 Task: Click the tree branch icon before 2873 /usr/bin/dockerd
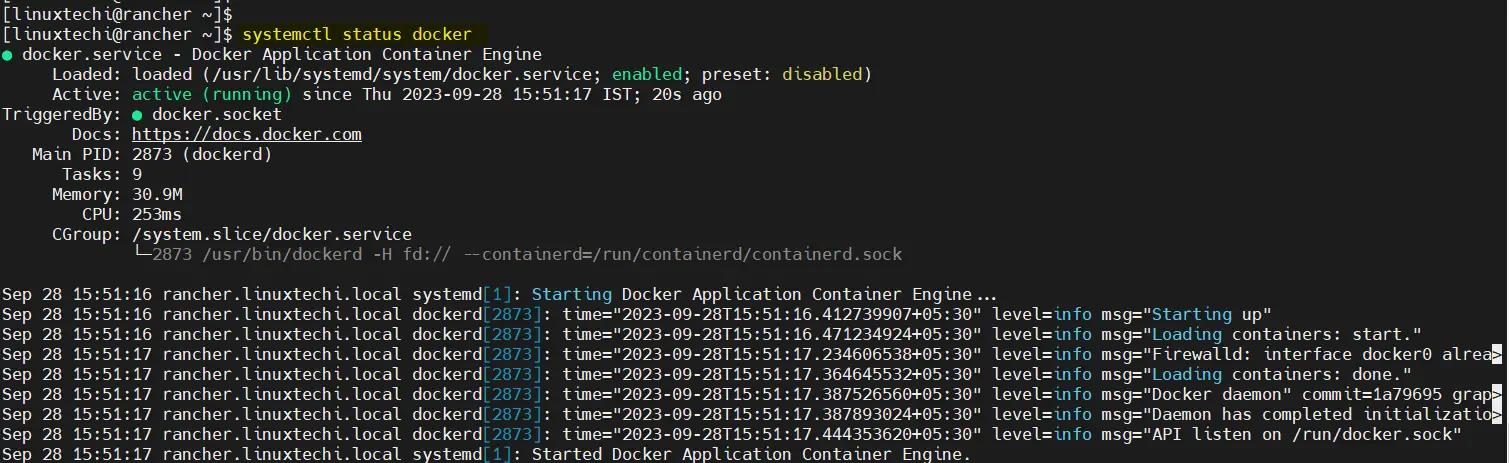pos(142,253)
